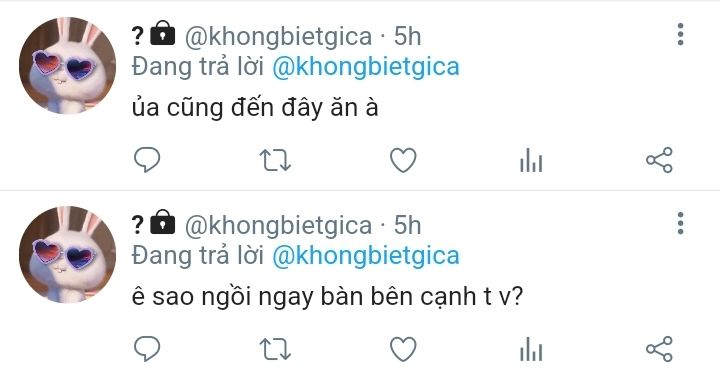The height and width of the screenshot is (377, 720).
Task: Share the "ê sao ngồi ngay bàn" tweet
Action: point(659,349)
